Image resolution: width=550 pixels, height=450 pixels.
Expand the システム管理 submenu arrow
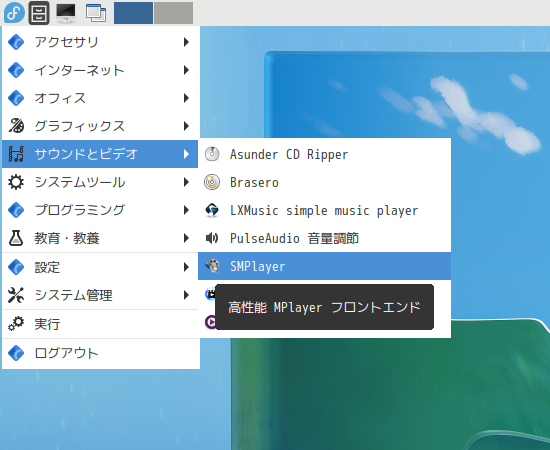click(x=186, y=295)
